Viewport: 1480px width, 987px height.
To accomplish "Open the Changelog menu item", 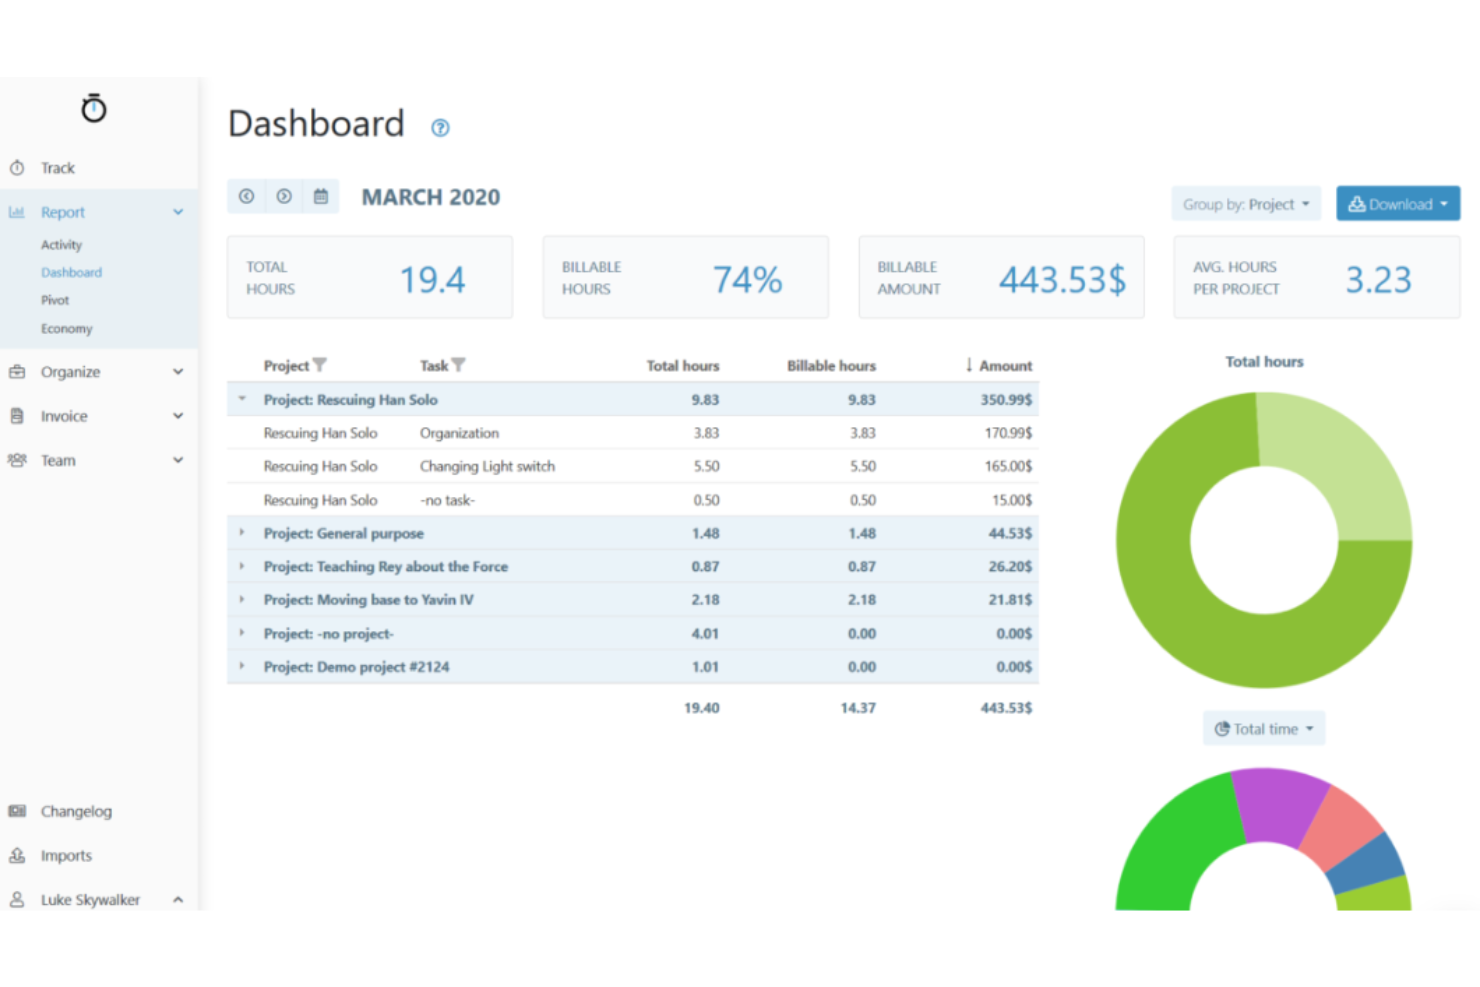I will click(76, 811).
